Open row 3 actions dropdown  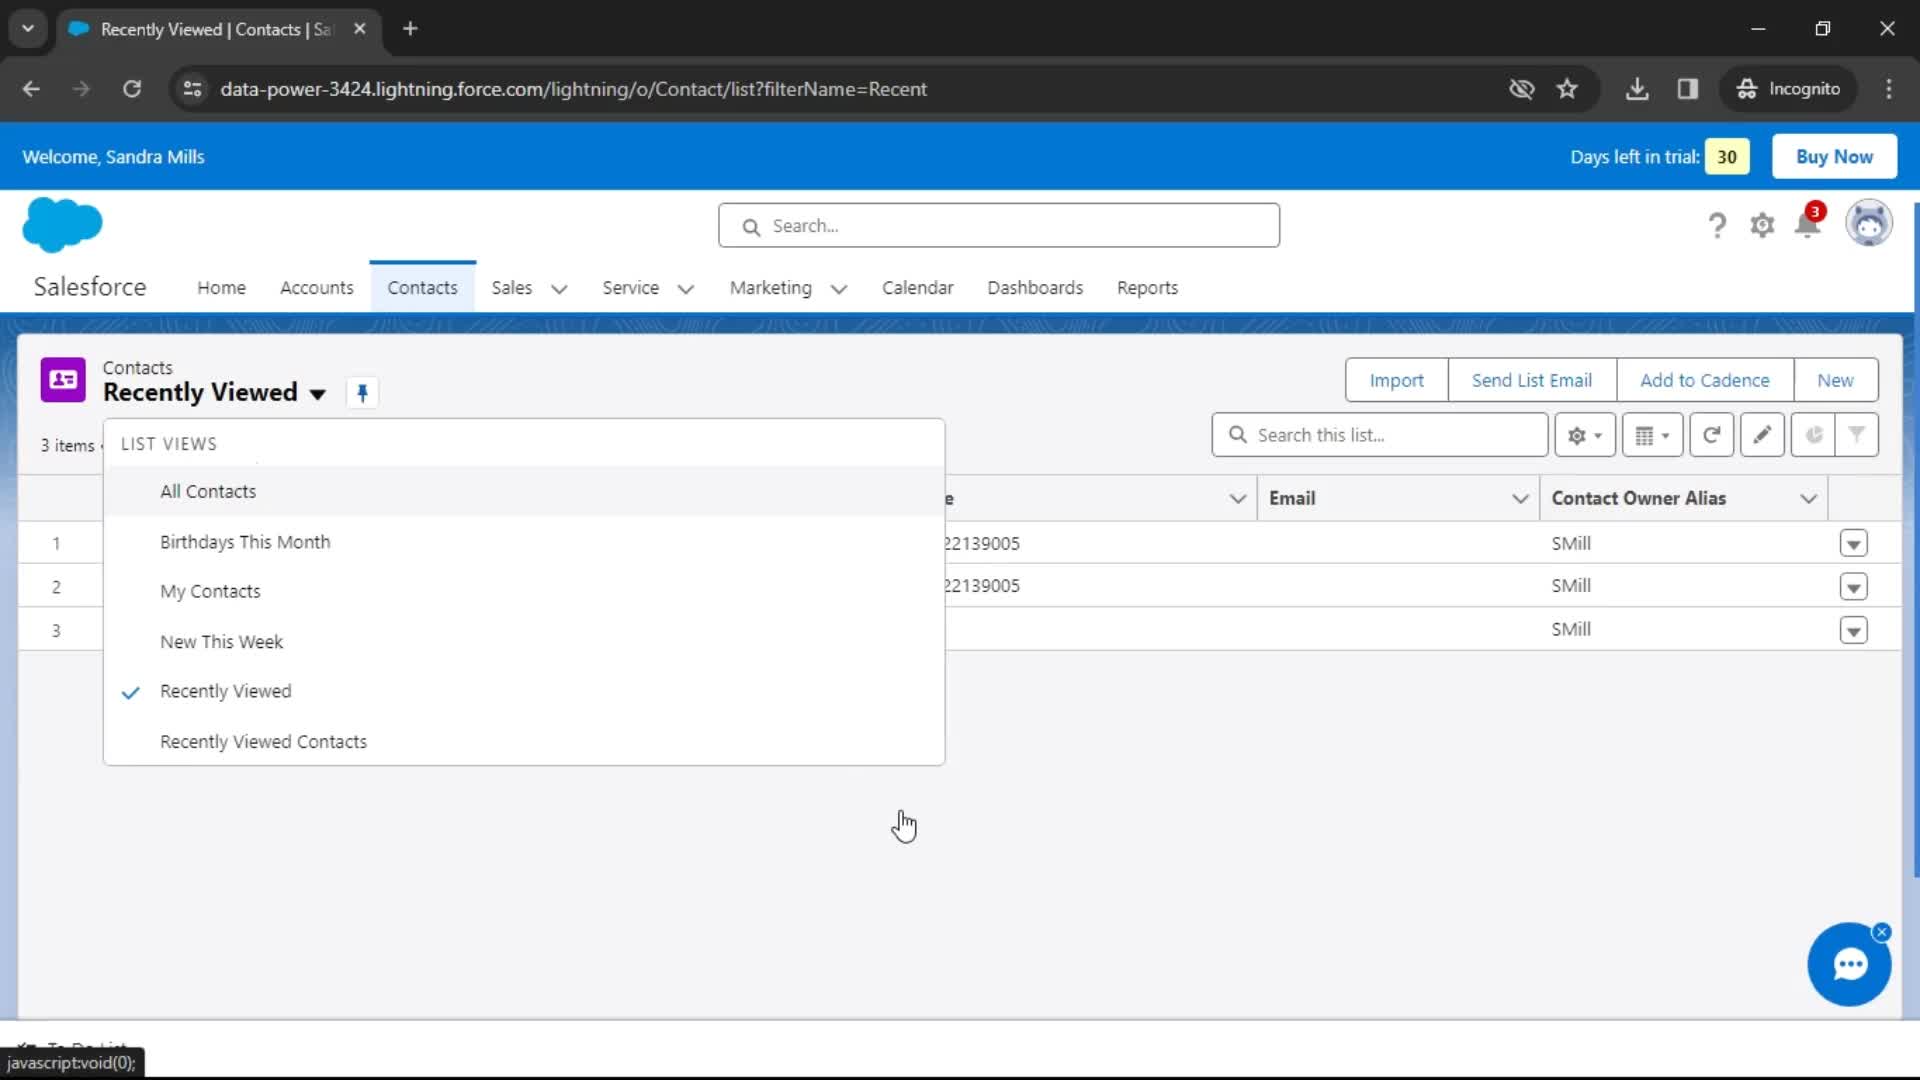click(x=1853, y=631)
